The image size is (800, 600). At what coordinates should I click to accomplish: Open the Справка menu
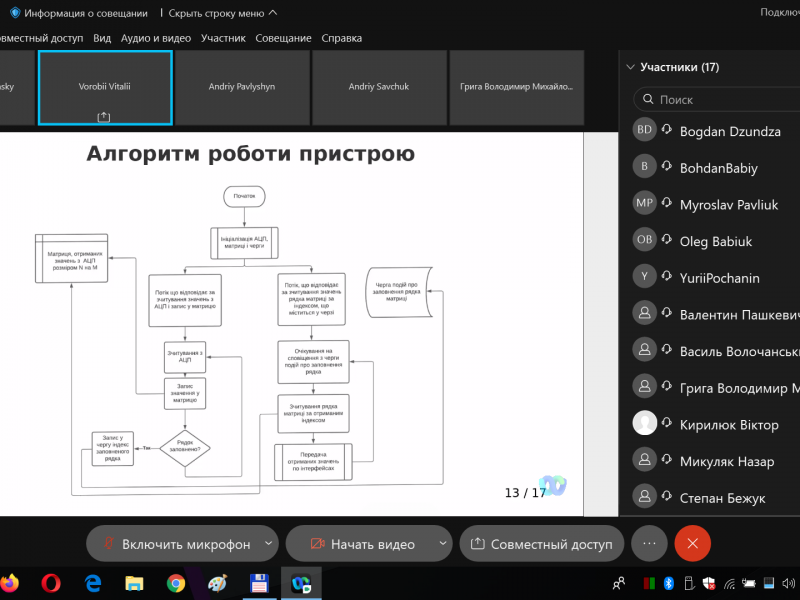[x=342, y=38]
